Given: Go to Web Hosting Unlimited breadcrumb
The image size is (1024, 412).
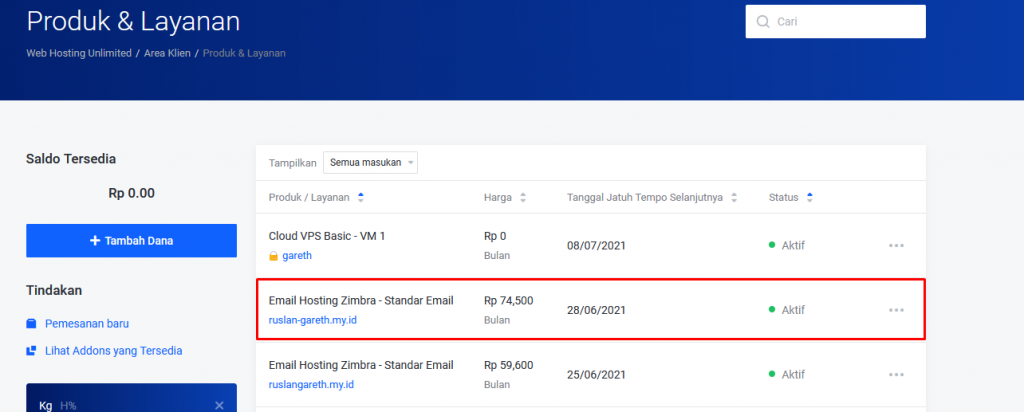Looking at the screenshot, I should coord(78,52).
